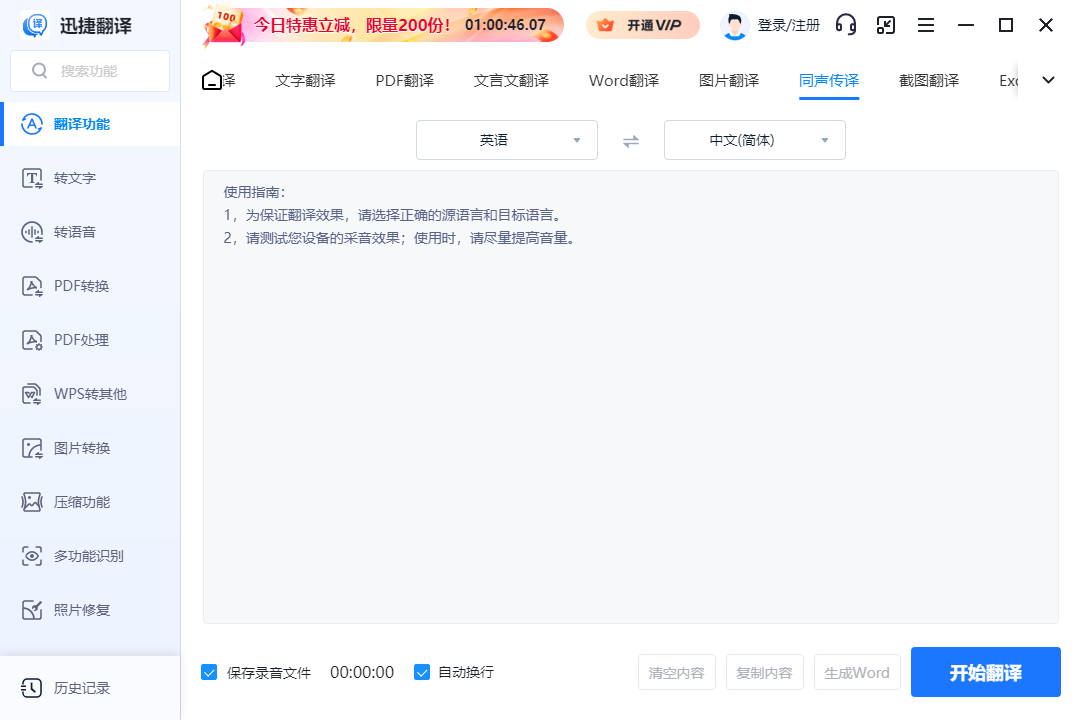Switch to the PDF翻译 tab
This screenshot has height=720, width=1080.
click(x=405, y=81)
